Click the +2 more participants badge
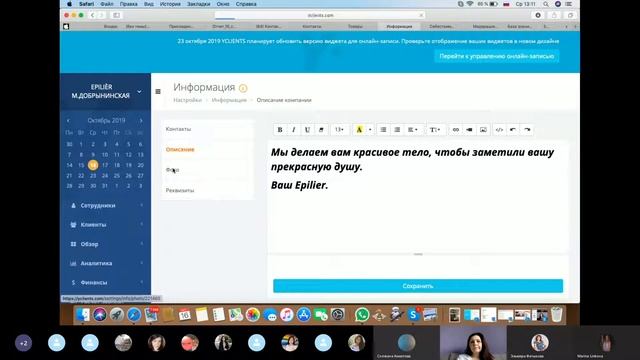Viewport: 640px width, 360px height. [24, 343]
